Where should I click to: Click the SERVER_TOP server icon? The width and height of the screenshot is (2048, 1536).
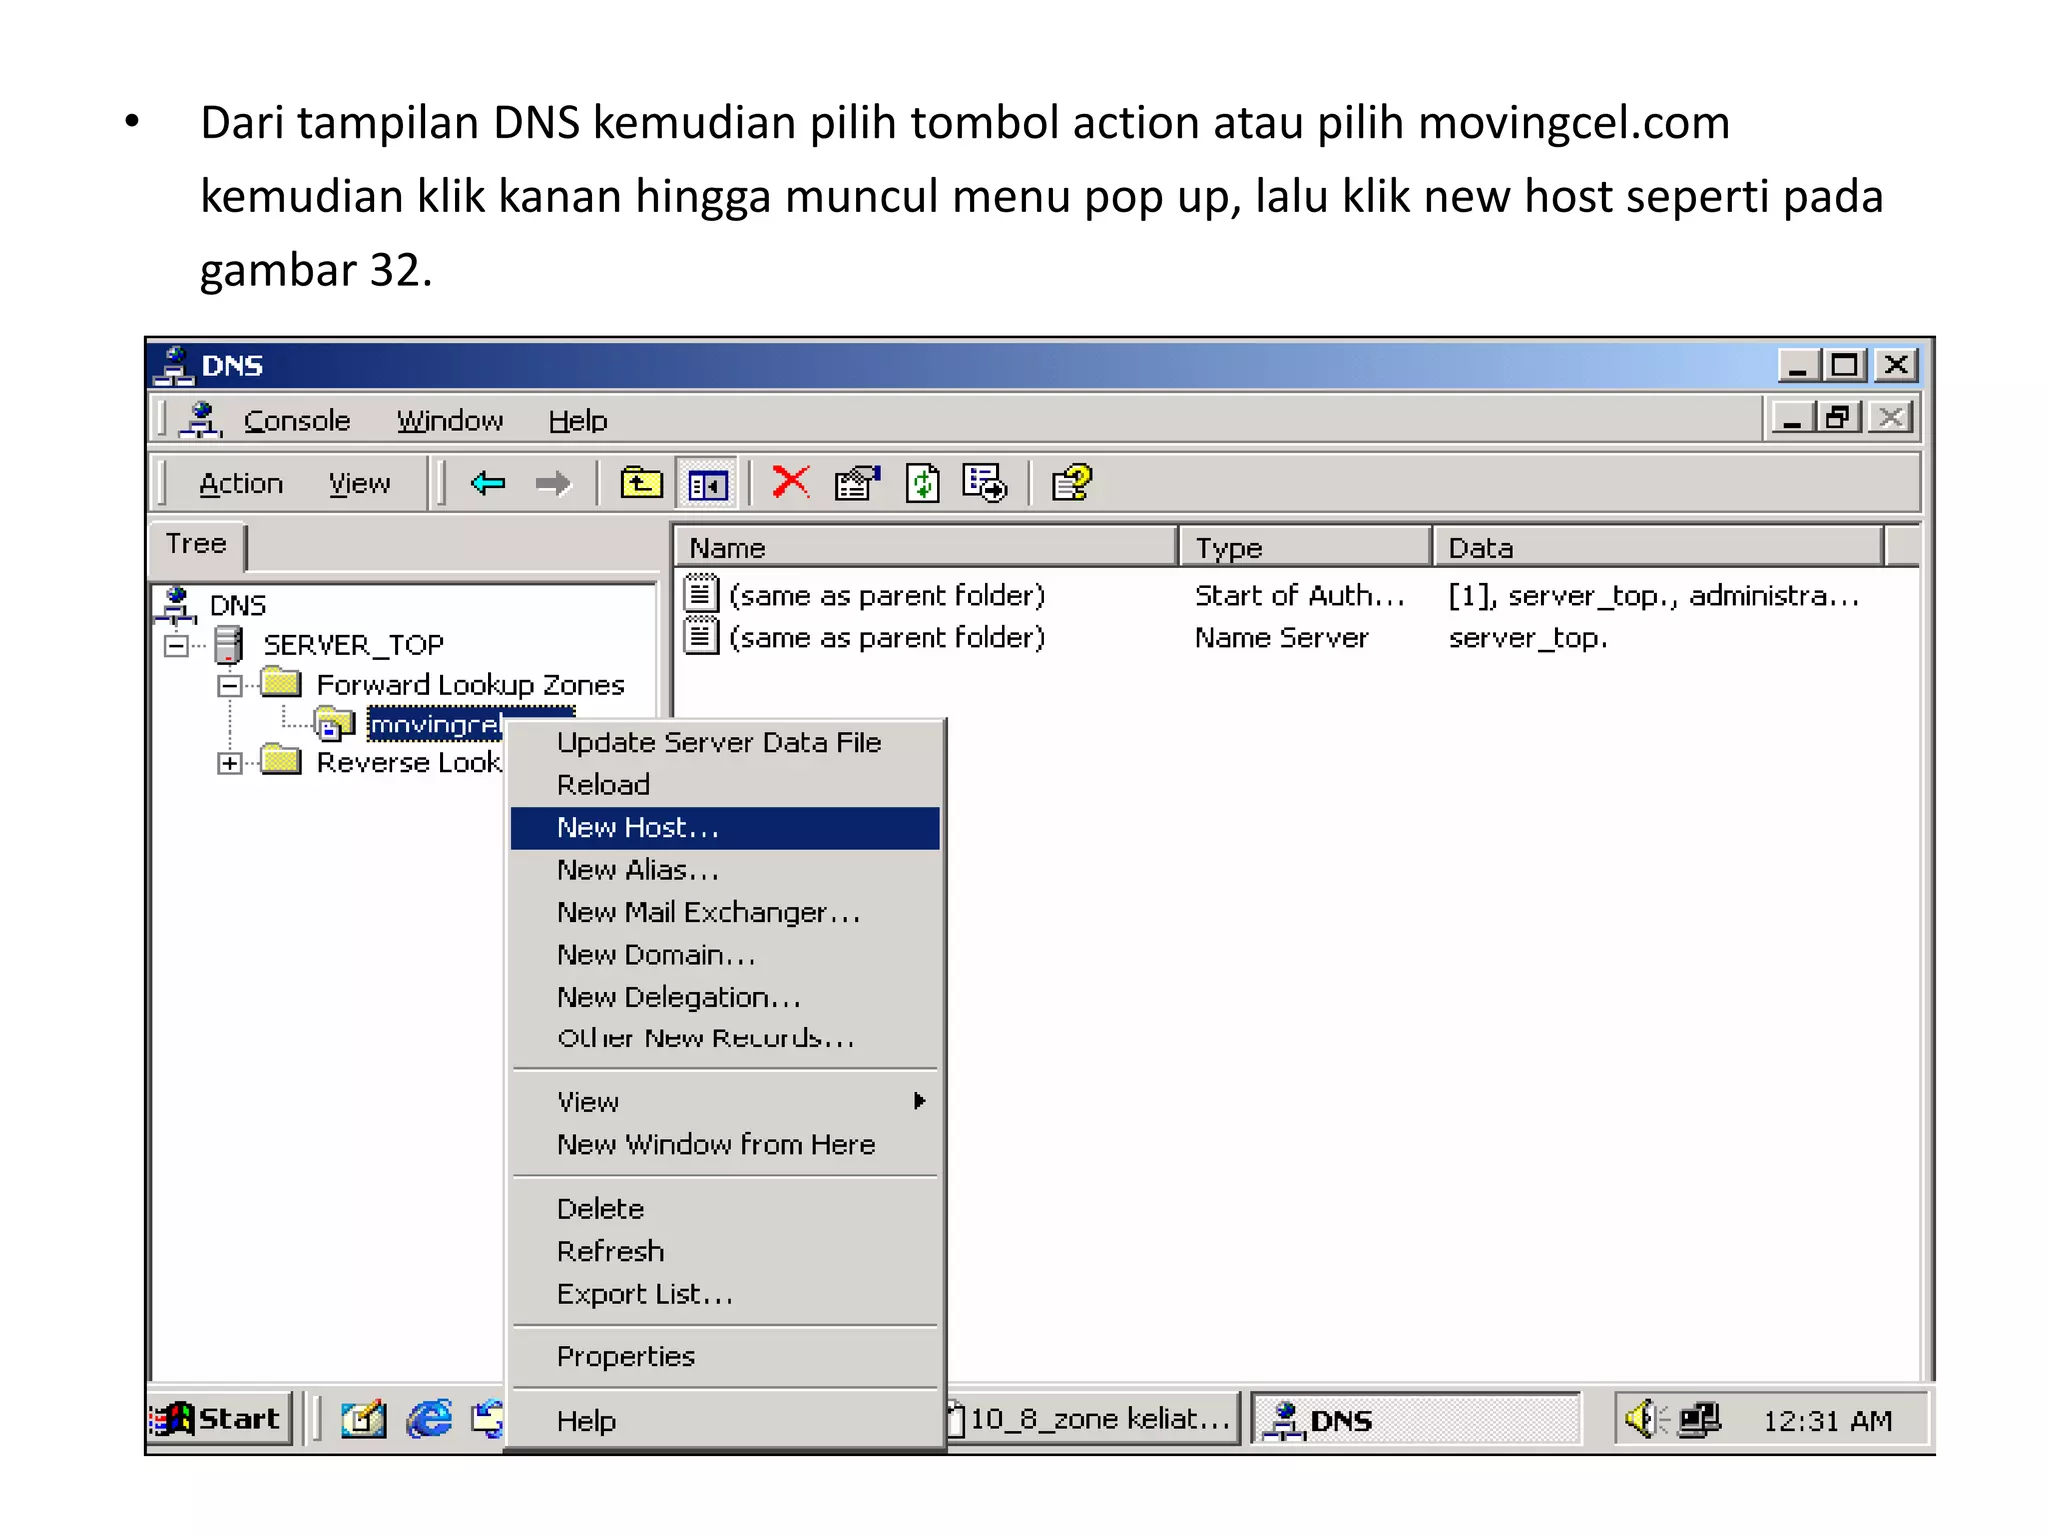tap(229, 645)
